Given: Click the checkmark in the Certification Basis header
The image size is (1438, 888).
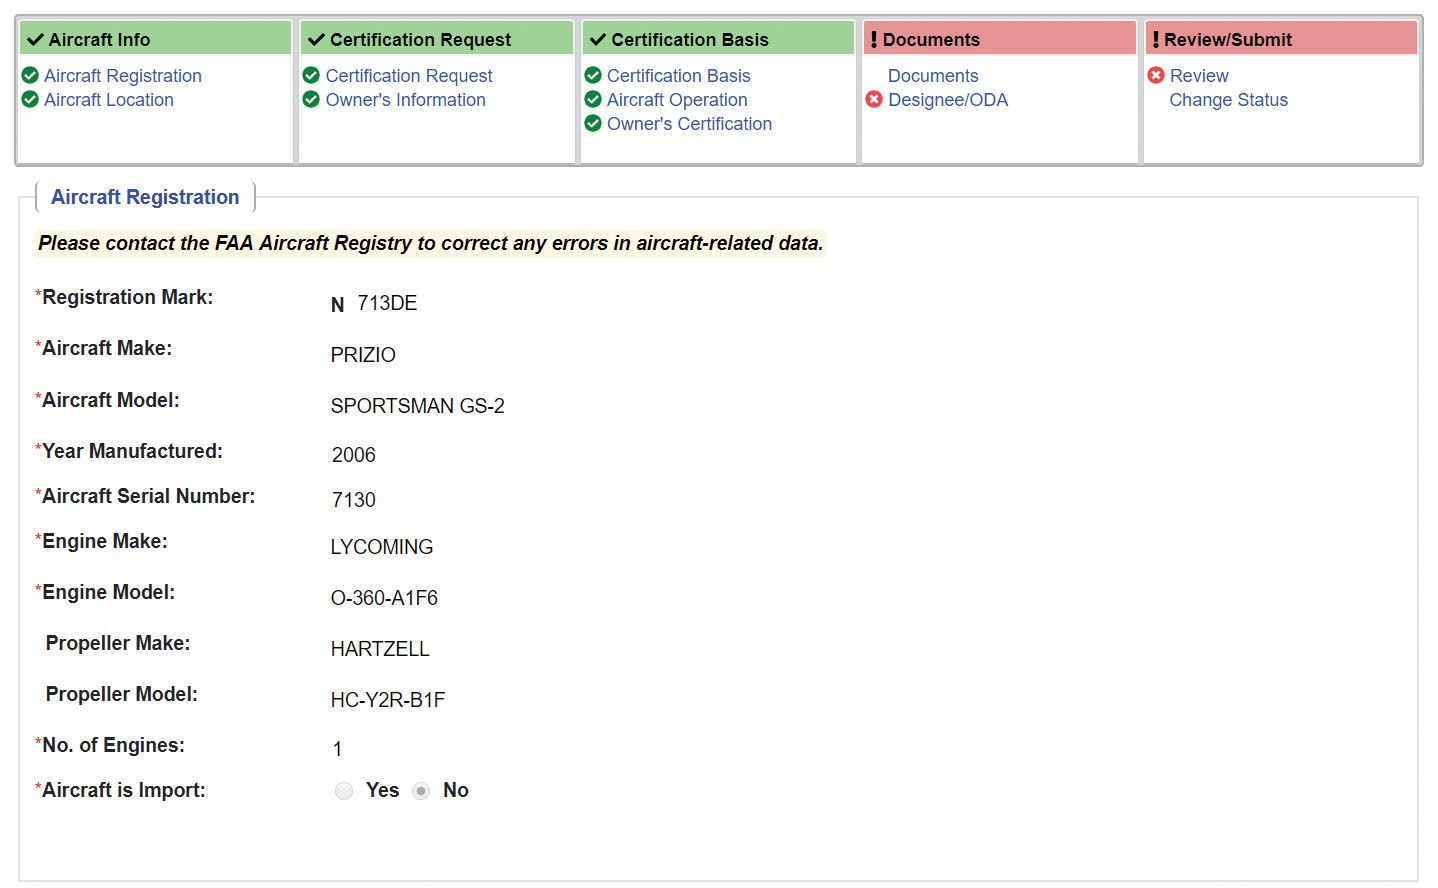Looking at the screenshot, I should coord(598,40).
